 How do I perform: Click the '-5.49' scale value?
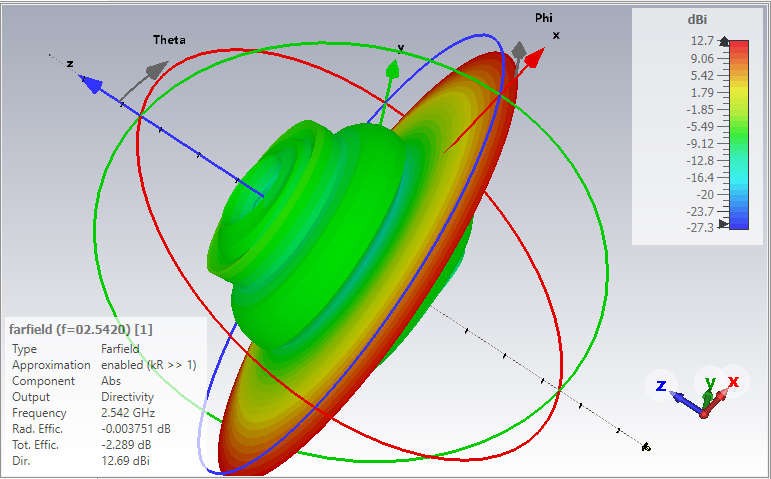[700, 126]
